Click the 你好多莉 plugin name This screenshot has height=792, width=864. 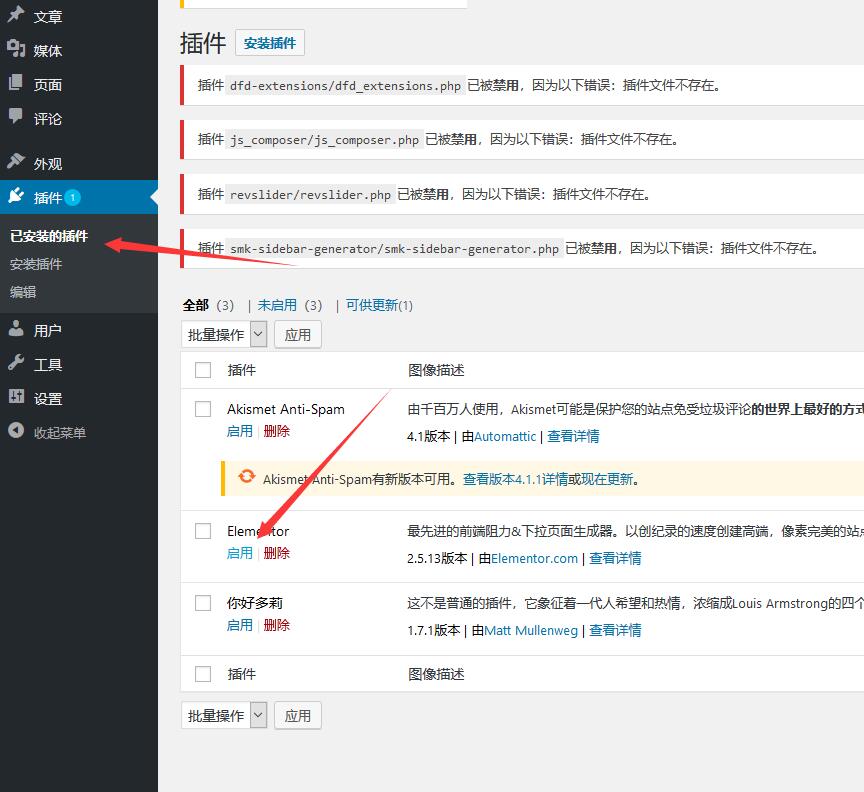(x=255, y=603)
